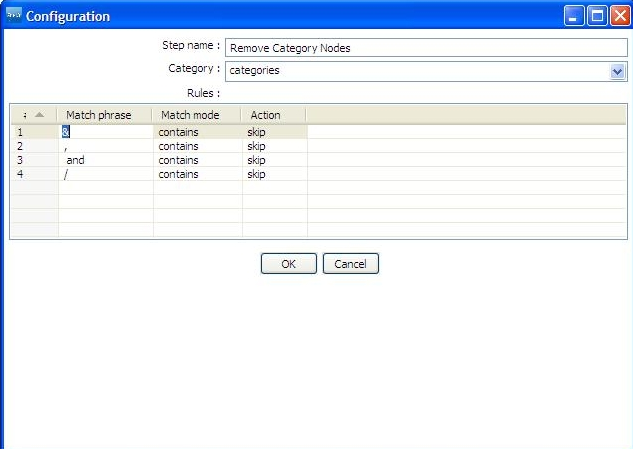Screen dimensions: 633x449
Task: Click the row number column sort arrow
Action: (39, 115)
